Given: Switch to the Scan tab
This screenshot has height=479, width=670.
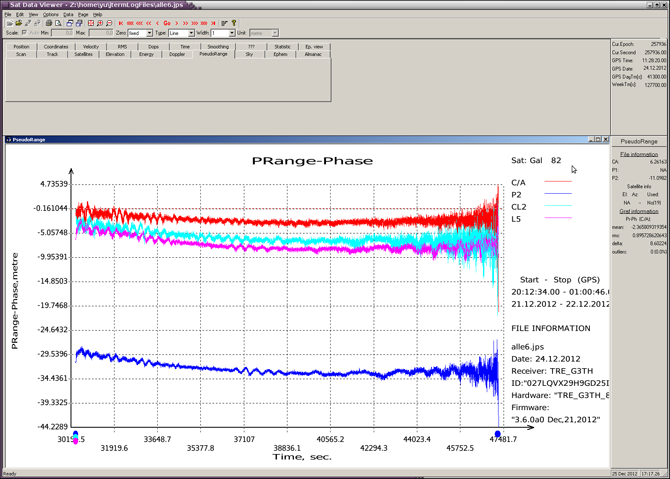Looking at the screenshot, I should pyautogui.click(x=21, y=54).
